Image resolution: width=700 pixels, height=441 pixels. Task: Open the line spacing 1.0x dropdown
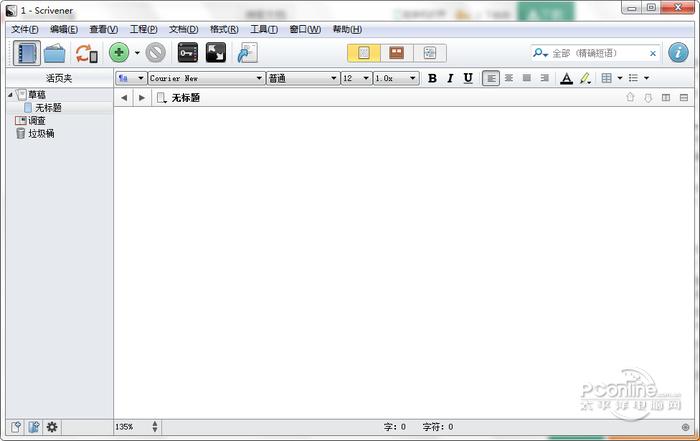396,78
